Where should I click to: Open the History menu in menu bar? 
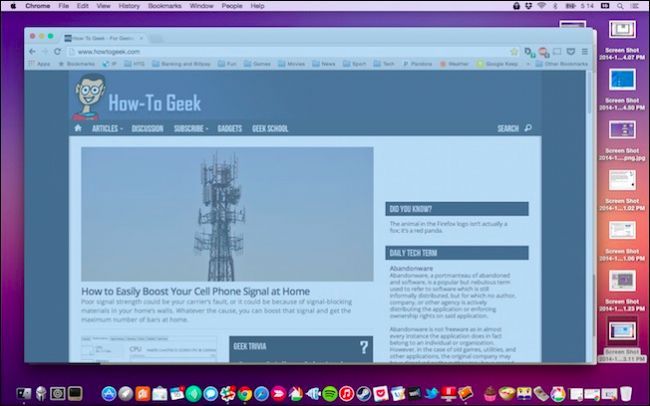point(129,6)
